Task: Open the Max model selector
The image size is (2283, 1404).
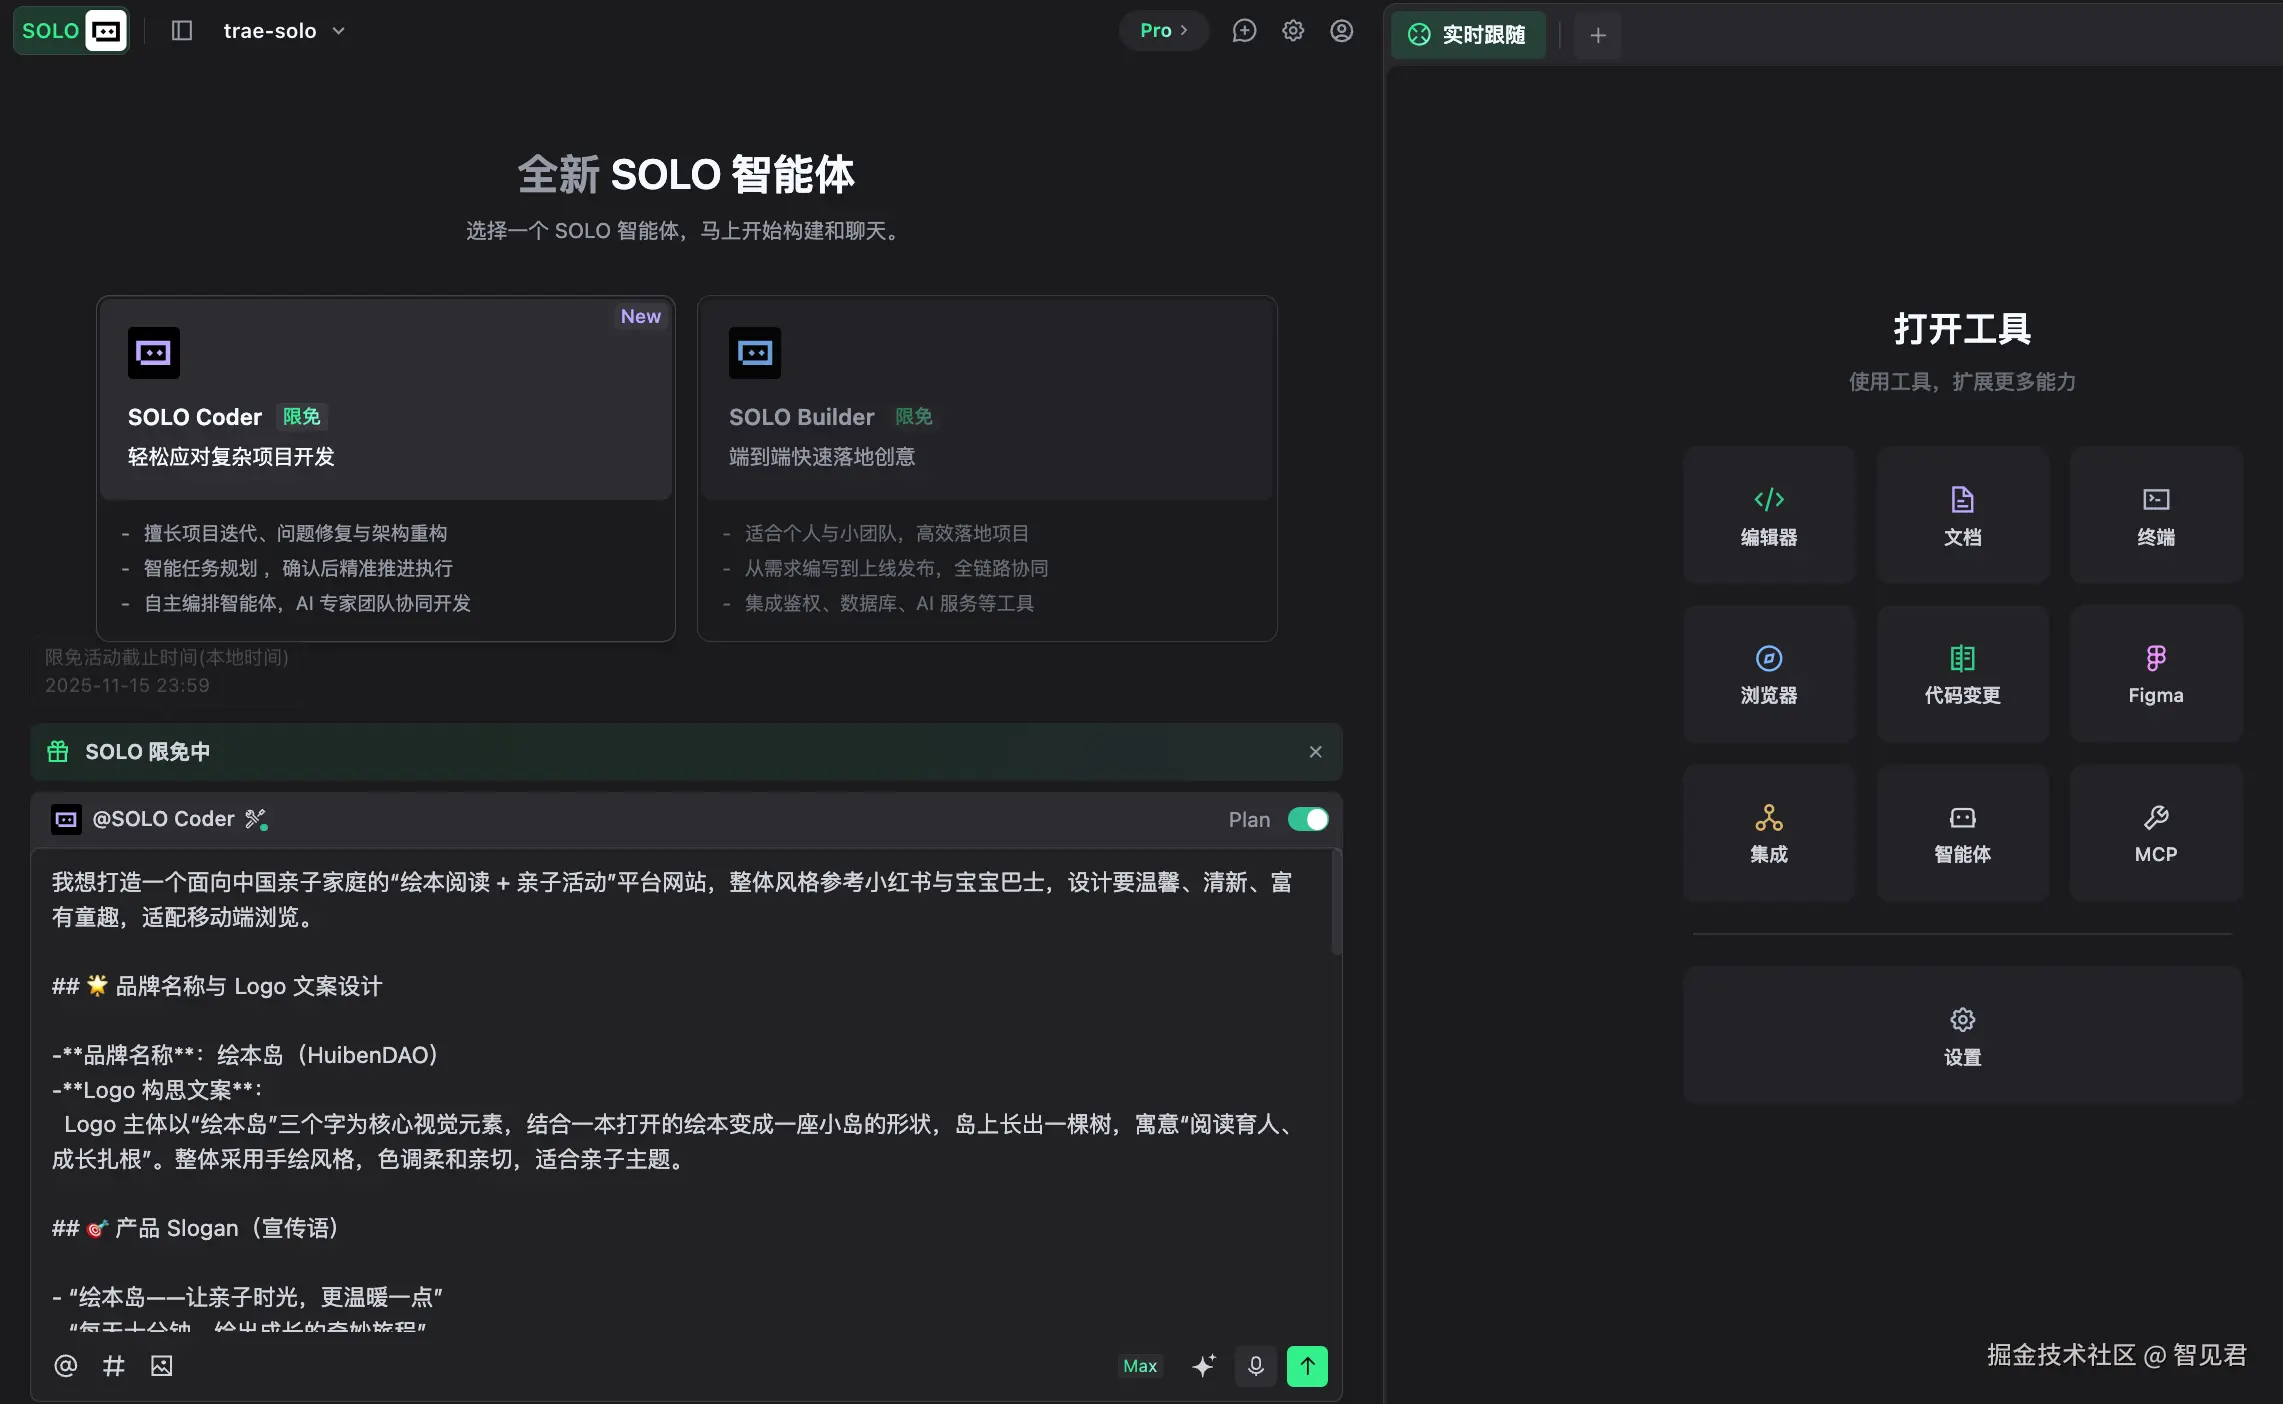Action: coord(1139,1366)
